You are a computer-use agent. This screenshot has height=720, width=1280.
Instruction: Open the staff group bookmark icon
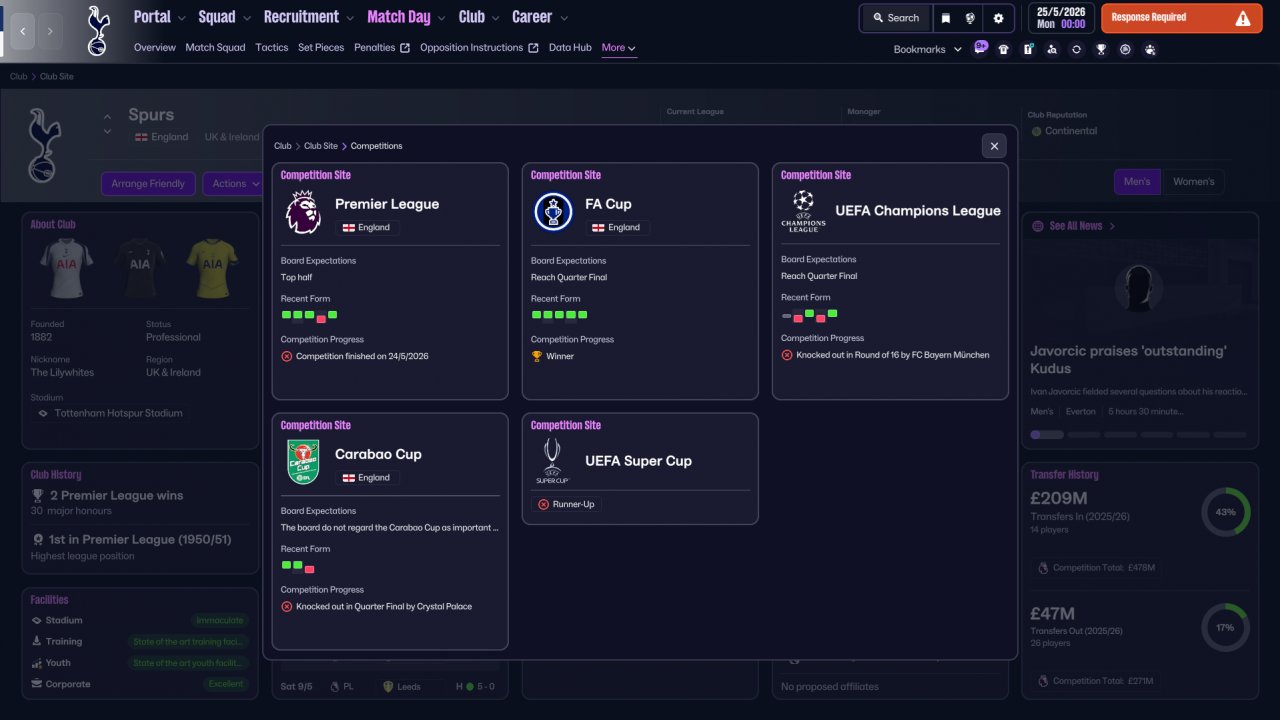(x=1150, y=49)
